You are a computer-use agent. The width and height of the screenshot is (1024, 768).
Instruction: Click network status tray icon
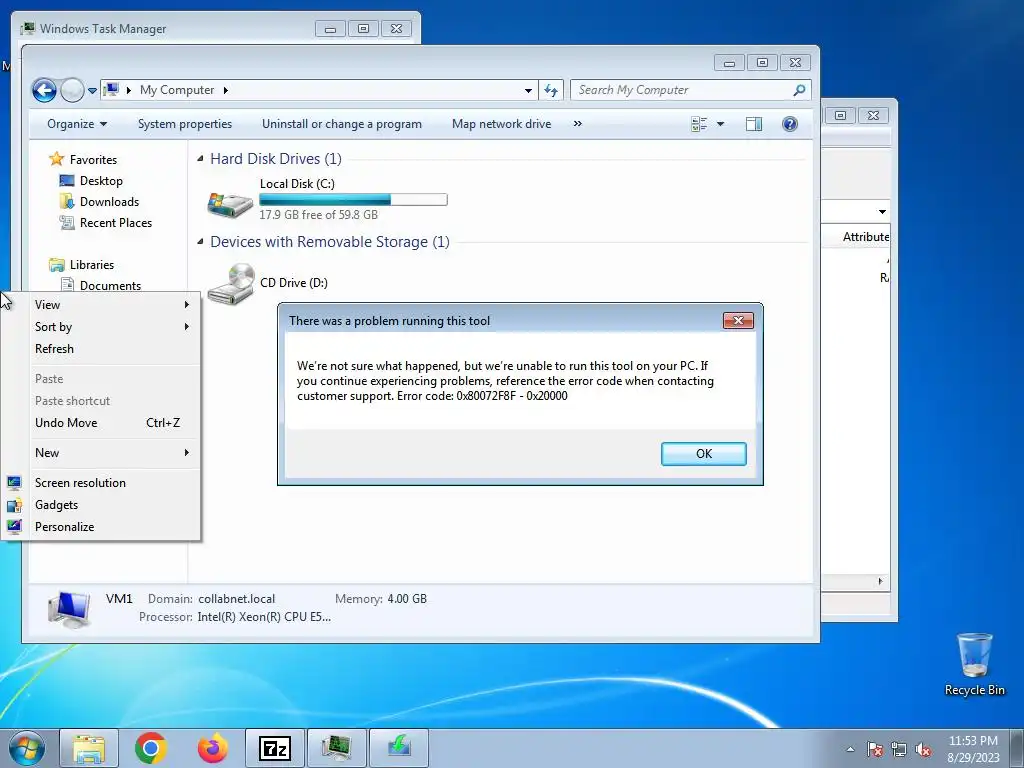tap(899, 749)
